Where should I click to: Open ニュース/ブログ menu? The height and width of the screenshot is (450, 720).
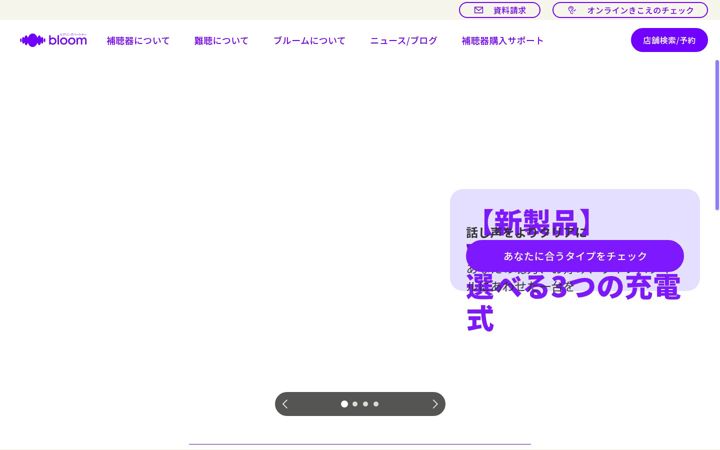[x=404, y=40]
